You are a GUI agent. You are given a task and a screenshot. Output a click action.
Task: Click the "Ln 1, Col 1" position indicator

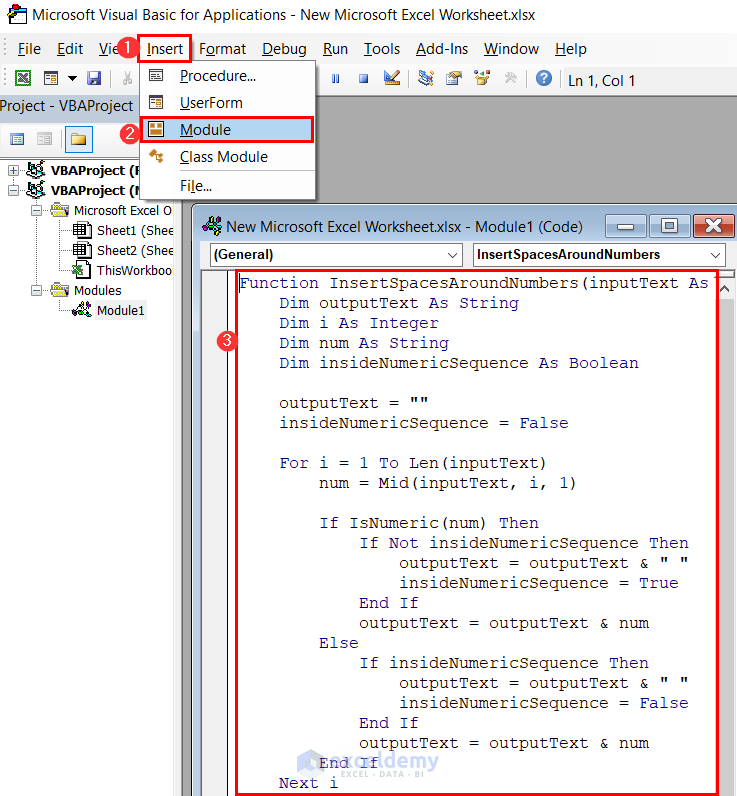tap(601, 80)
